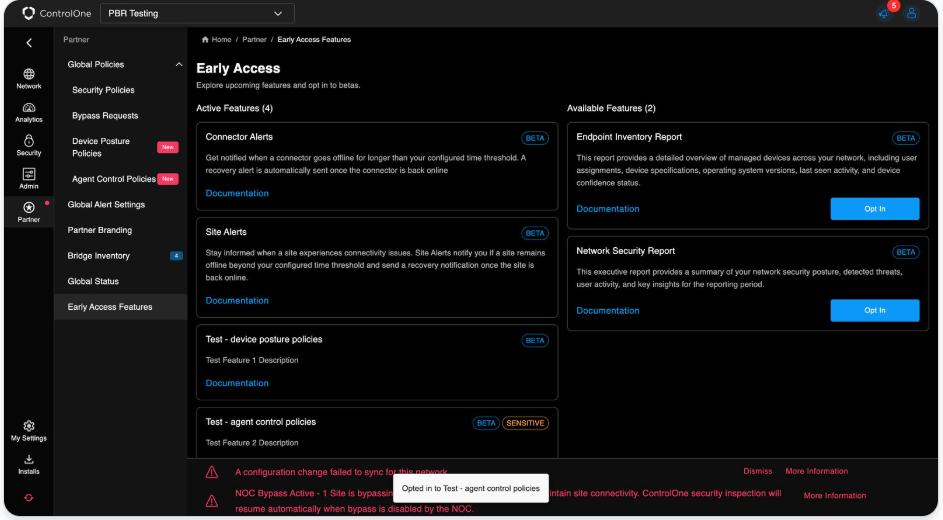The width and height of the screenshot is (943, 520).
Task: Click BETA badge on Network Security Report
Action: [x=906, y=252]
